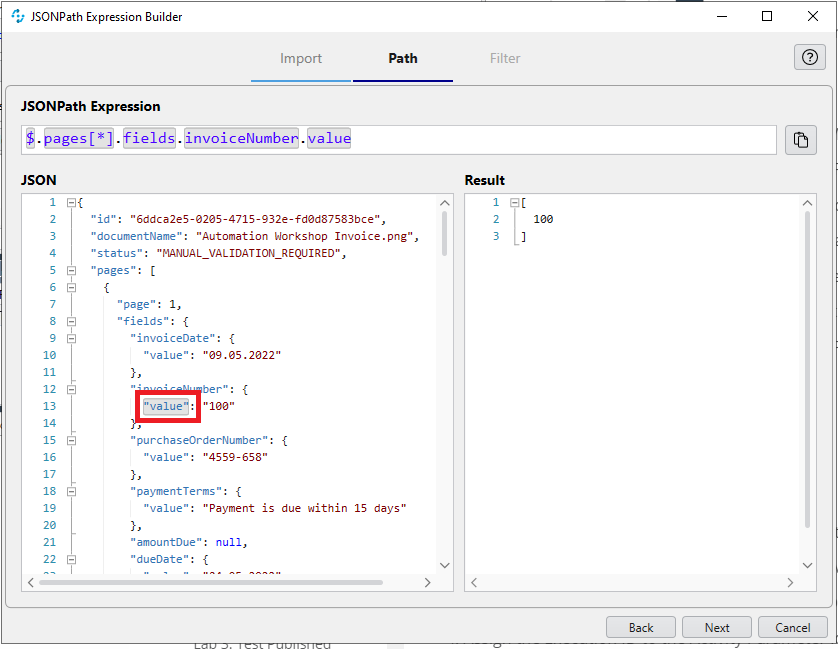
Task: Collapse the "fields" node on line 8
Action: click(x=71, y=321)
